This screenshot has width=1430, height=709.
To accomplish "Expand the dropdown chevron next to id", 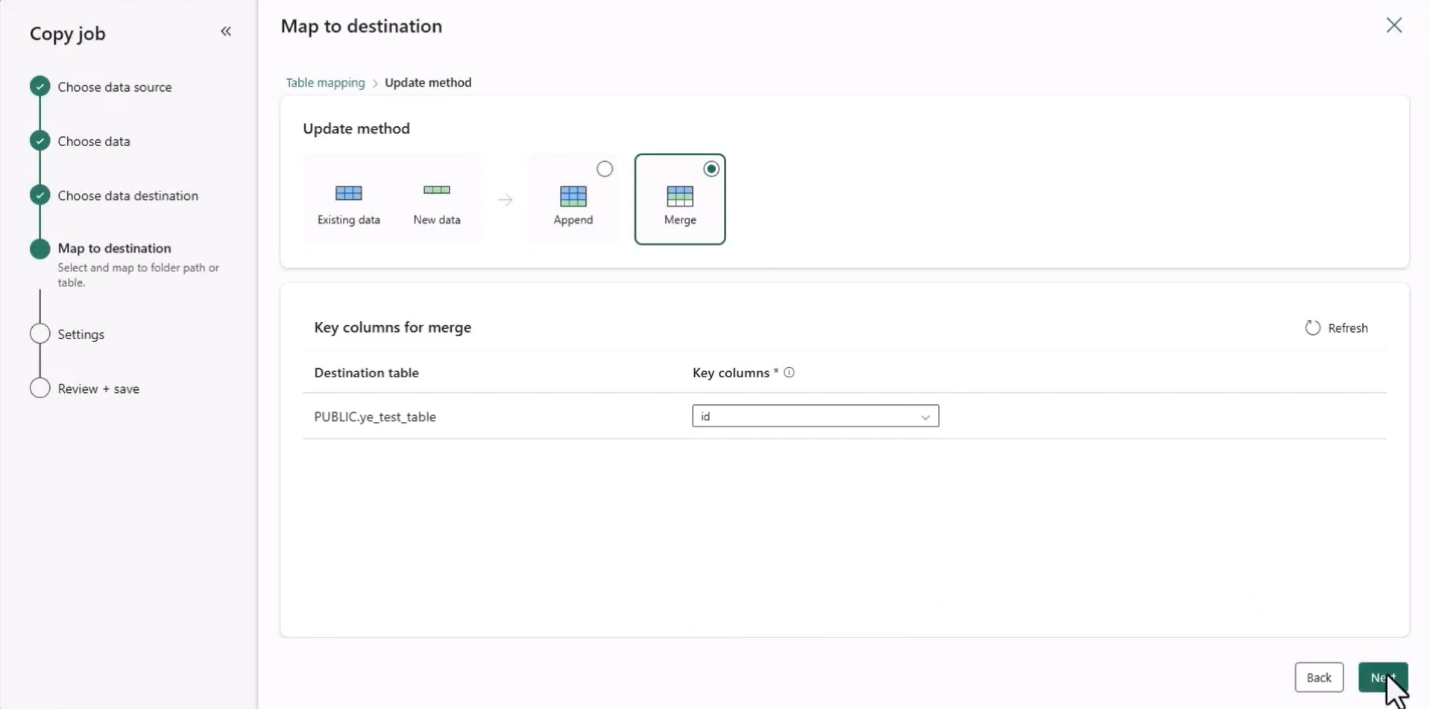I will (x=926, y=416).
